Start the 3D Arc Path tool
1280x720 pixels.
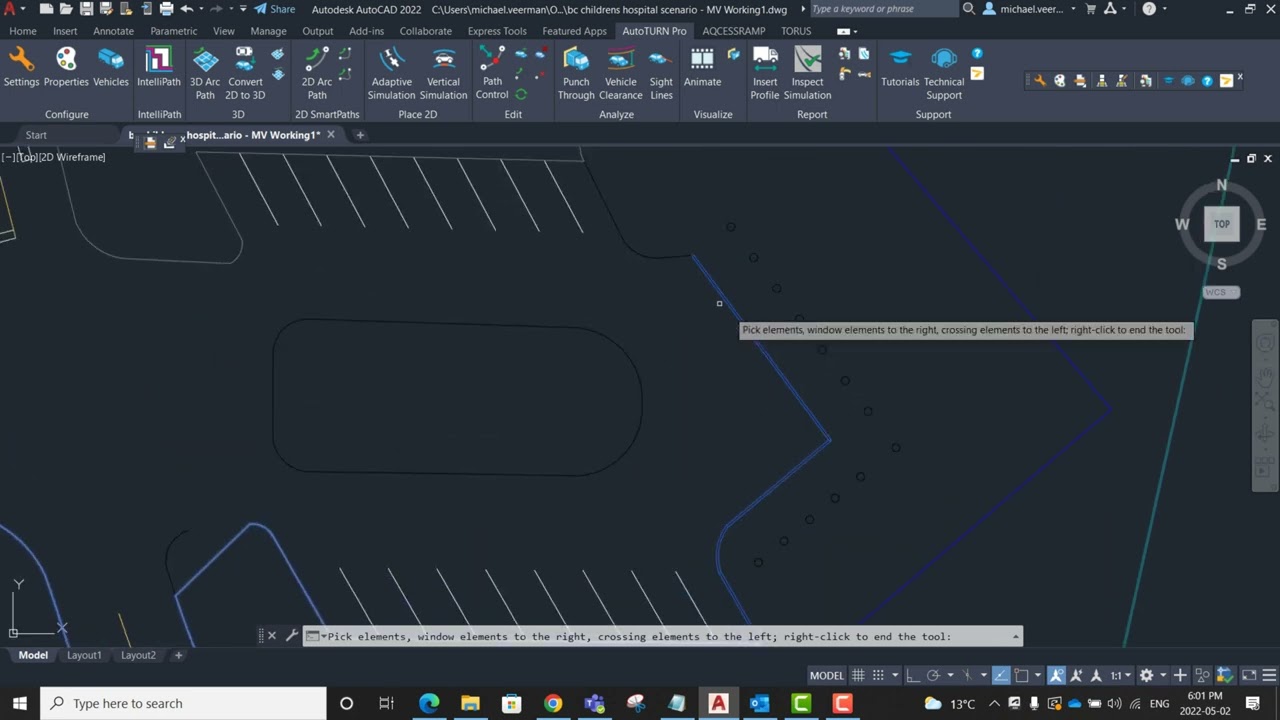point(205,73)
